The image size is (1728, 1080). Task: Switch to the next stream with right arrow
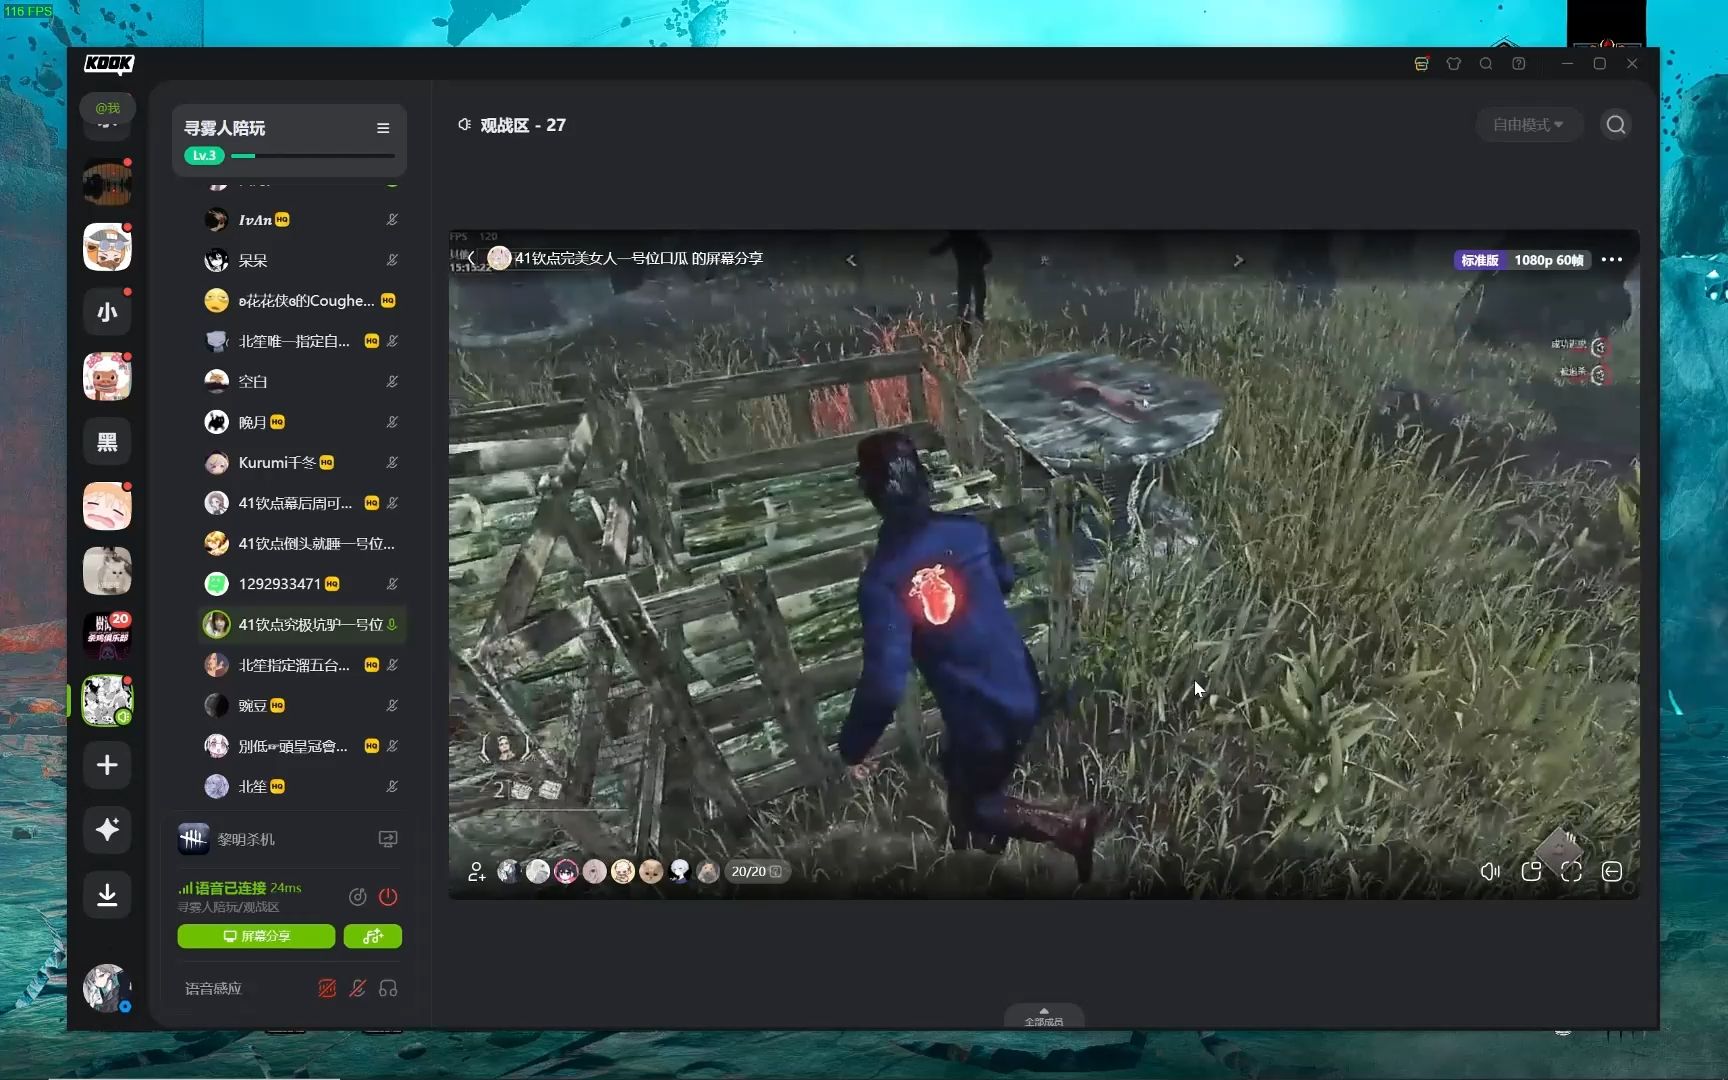[x=1238, y=260]
